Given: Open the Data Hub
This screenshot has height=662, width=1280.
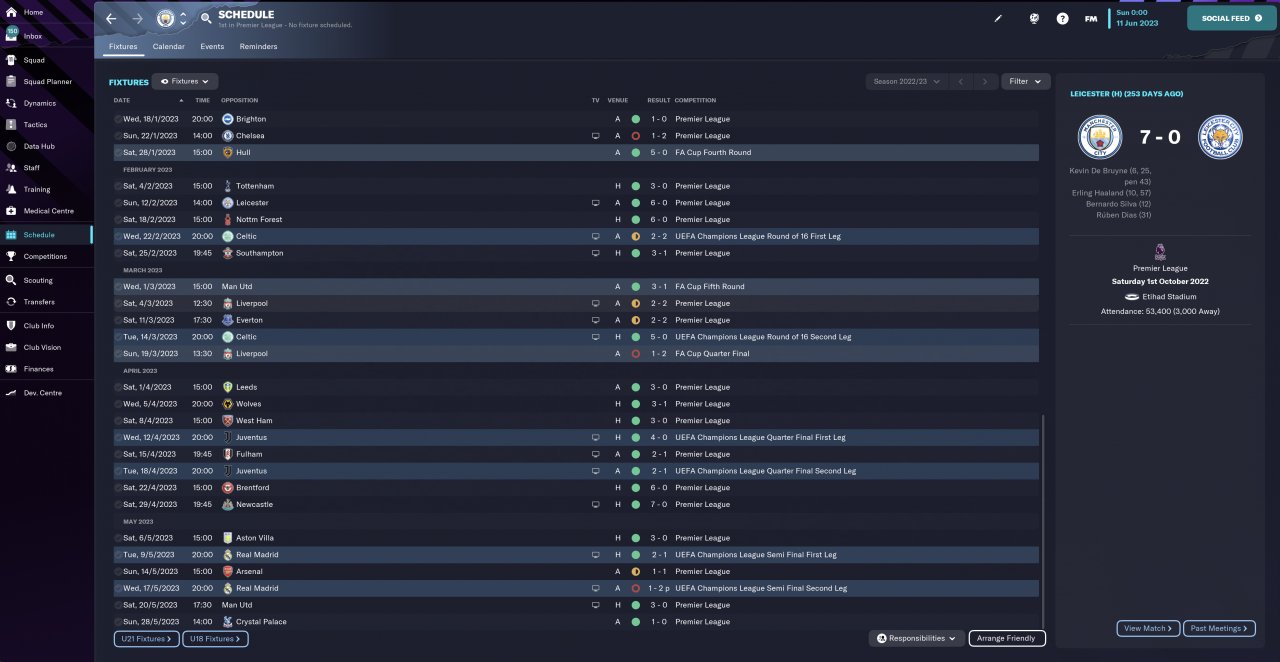Looking at the screenshot, I should click(39, 146).
